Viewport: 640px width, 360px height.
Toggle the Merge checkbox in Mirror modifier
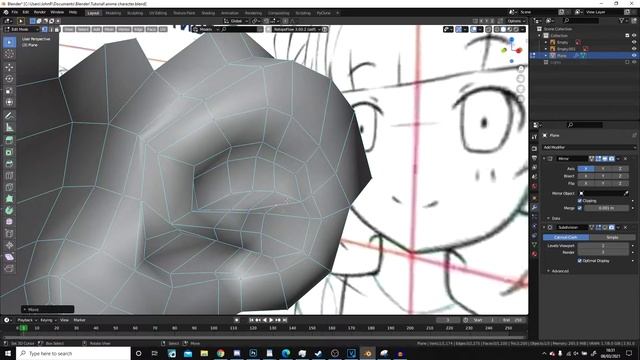tap(580, 208)
